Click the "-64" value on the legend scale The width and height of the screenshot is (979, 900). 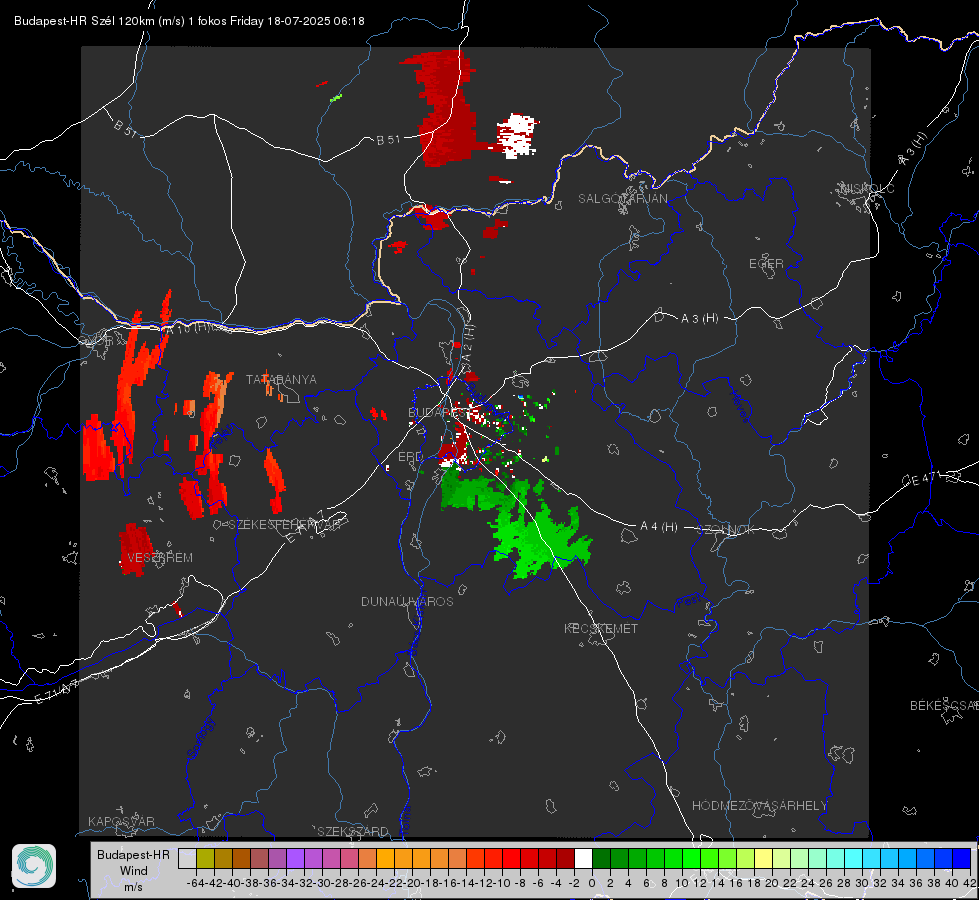tap(195, 883)
